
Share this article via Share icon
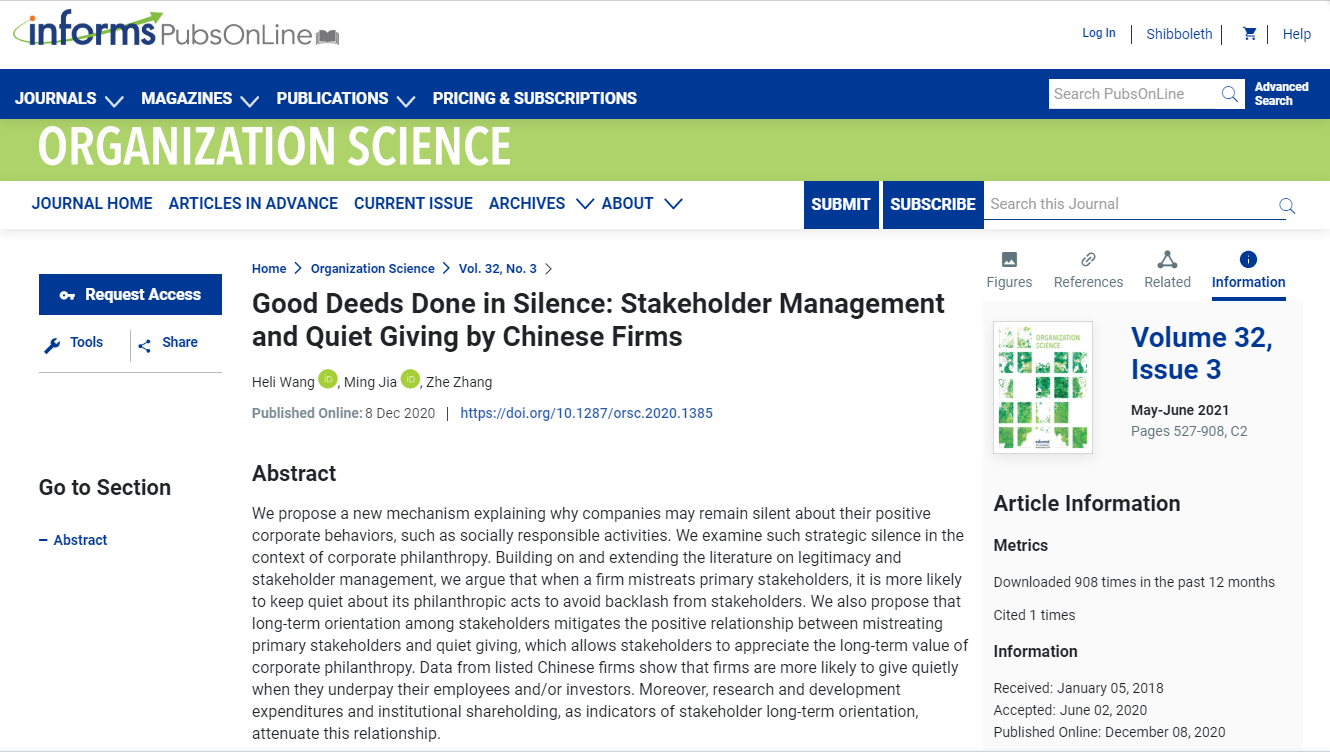[168, 343]
